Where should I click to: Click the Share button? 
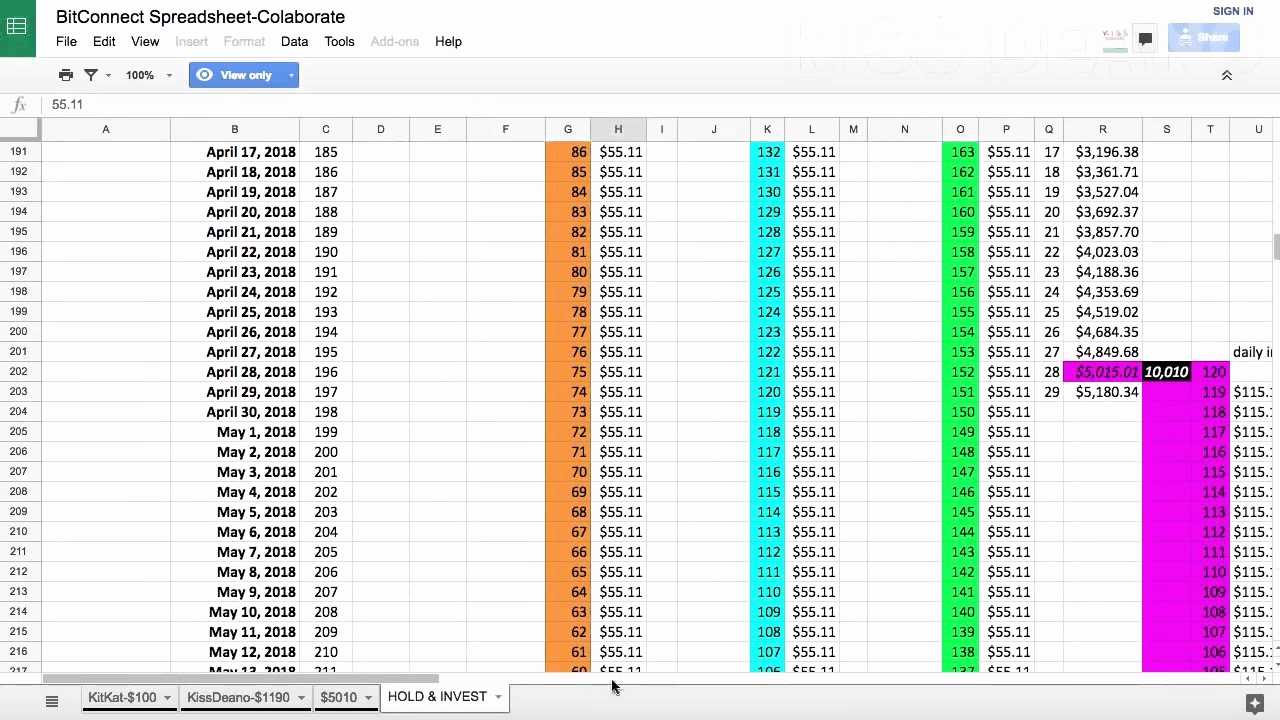tap(1204, 38)
